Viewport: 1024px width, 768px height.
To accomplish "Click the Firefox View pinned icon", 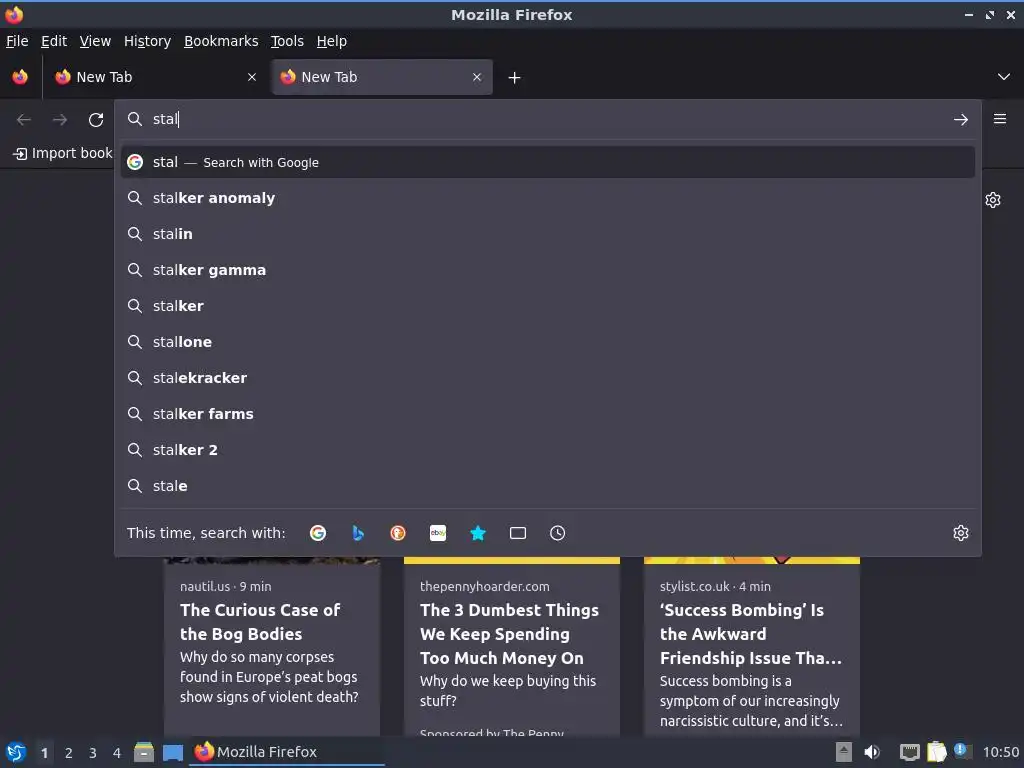I will (20, 77).
